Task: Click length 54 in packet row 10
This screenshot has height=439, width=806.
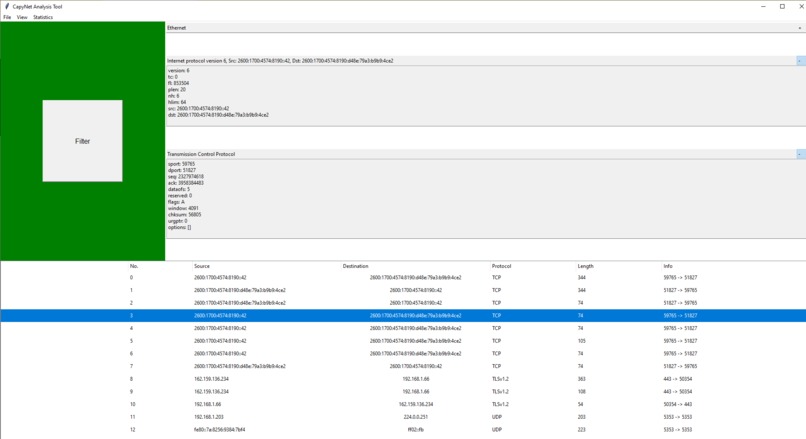Action: point(580,404)
